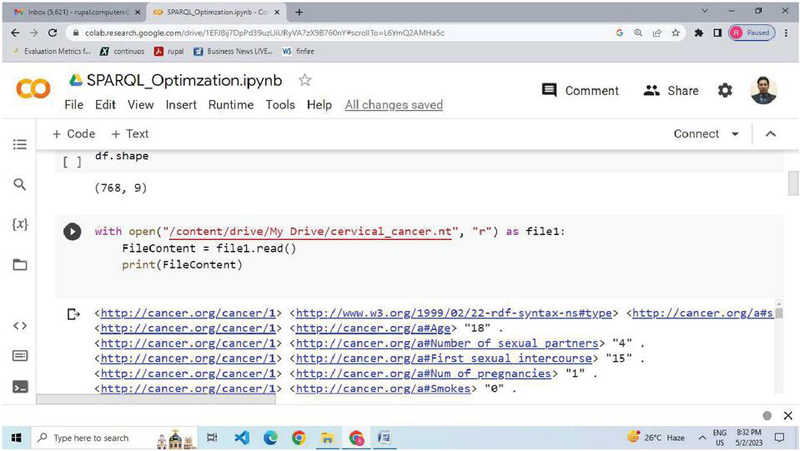Click the Share button
The image size is (800, 451).
[x=671, y=90]
